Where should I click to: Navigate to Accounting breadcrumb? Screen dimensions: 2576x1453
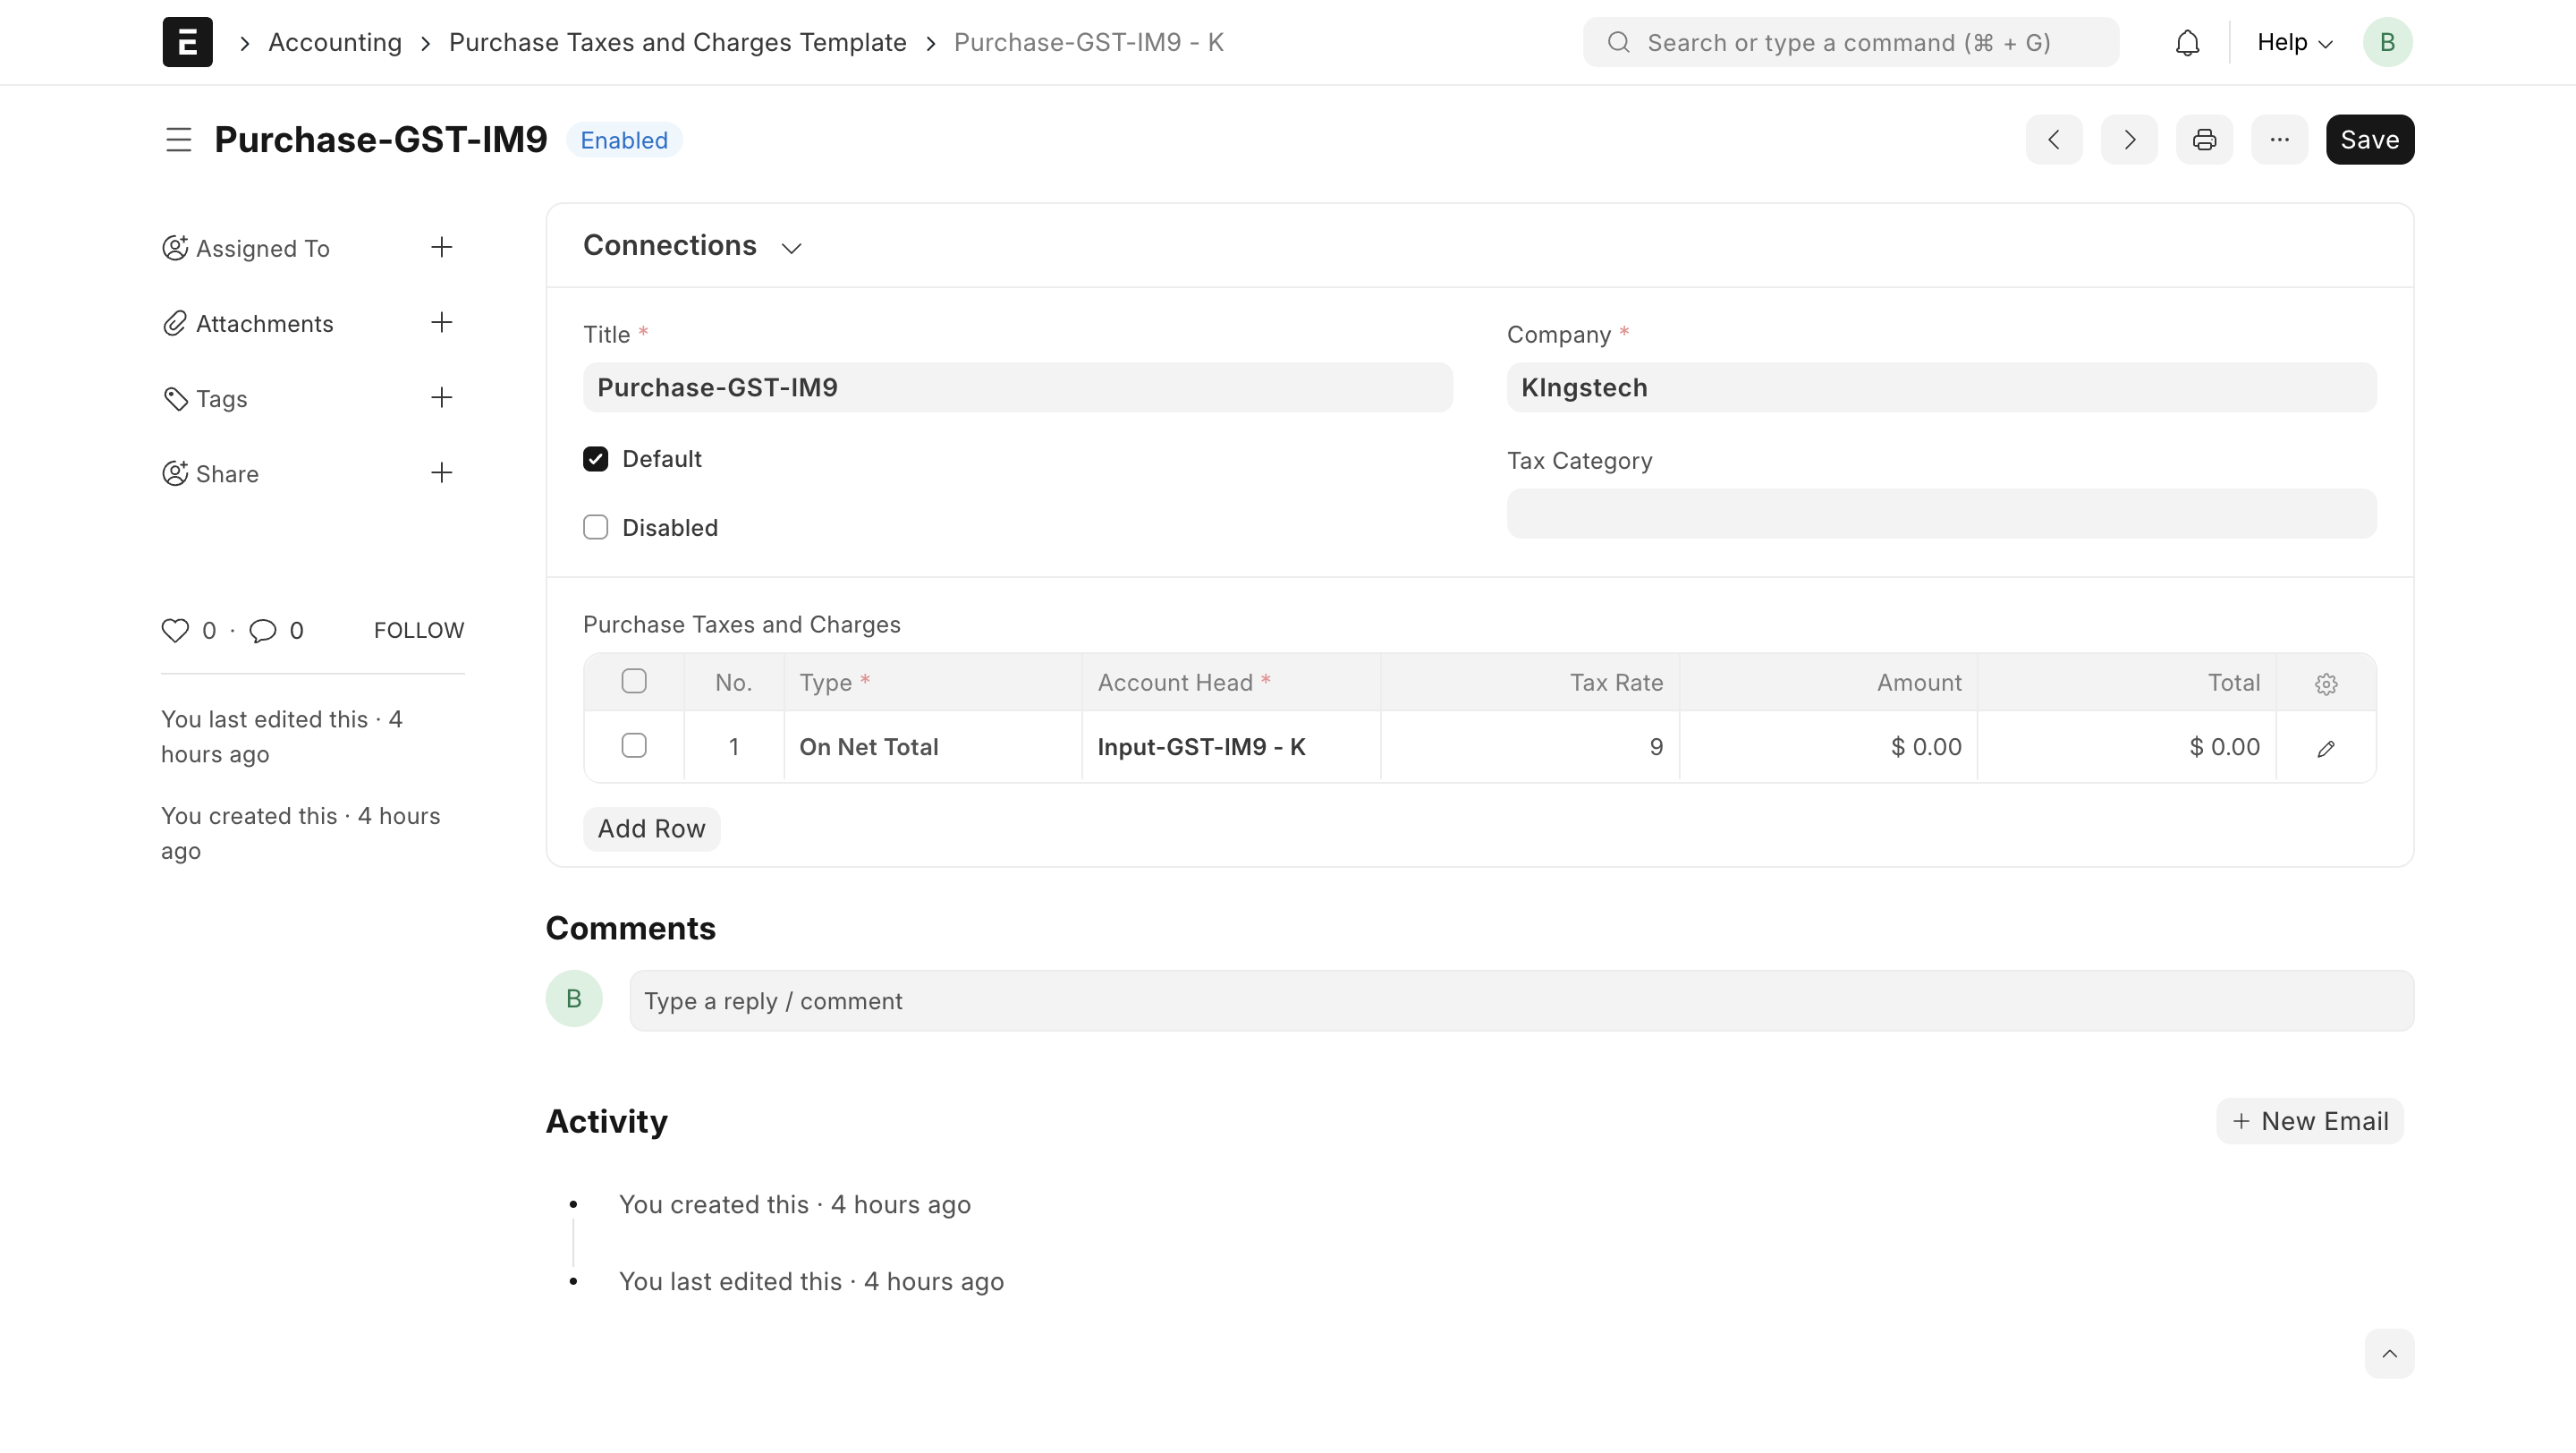335,43
